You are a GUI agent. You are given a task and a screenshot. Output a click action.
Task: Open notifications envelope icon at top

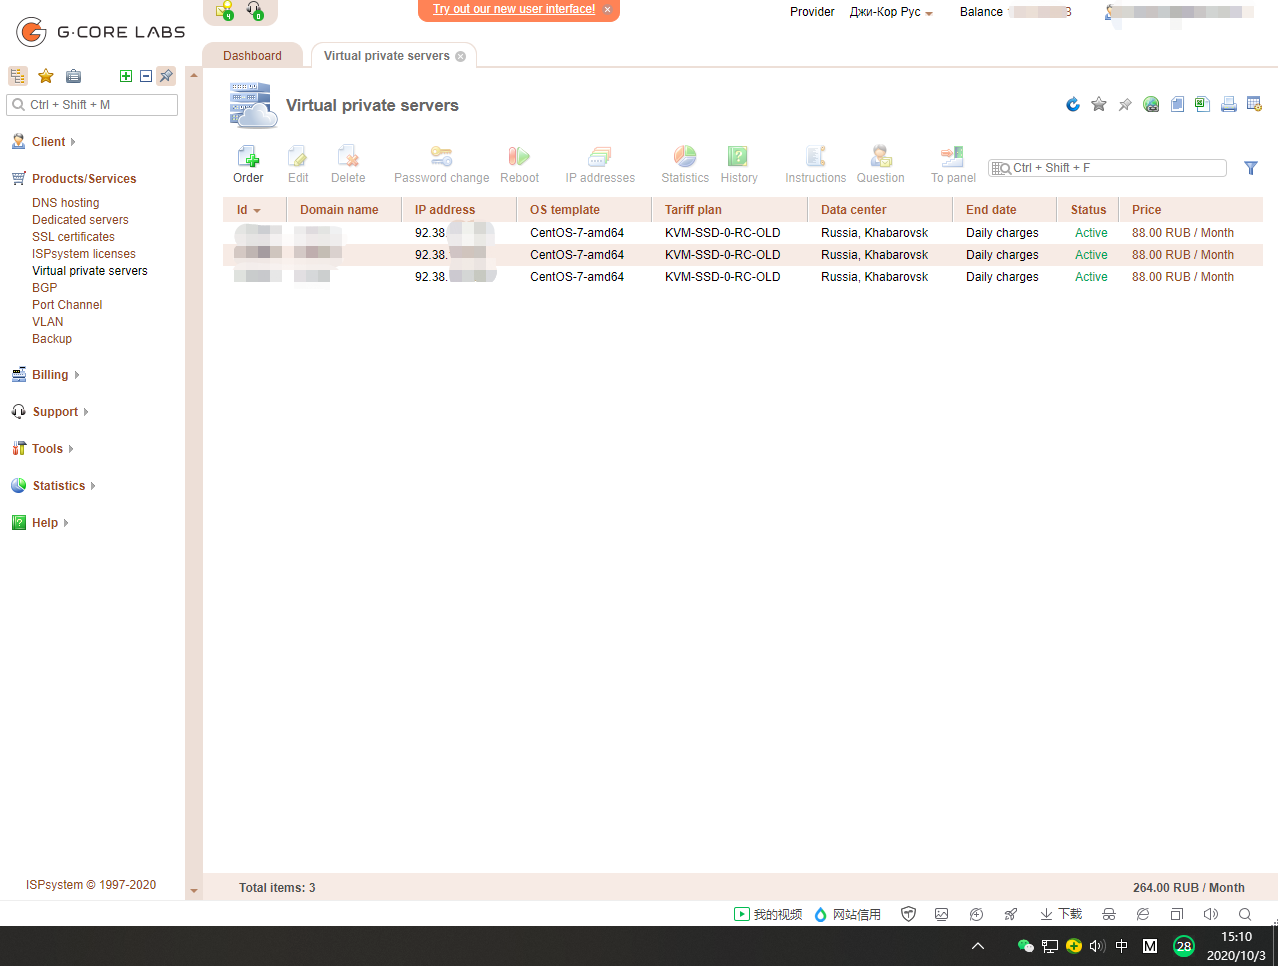tap(224, 11)
